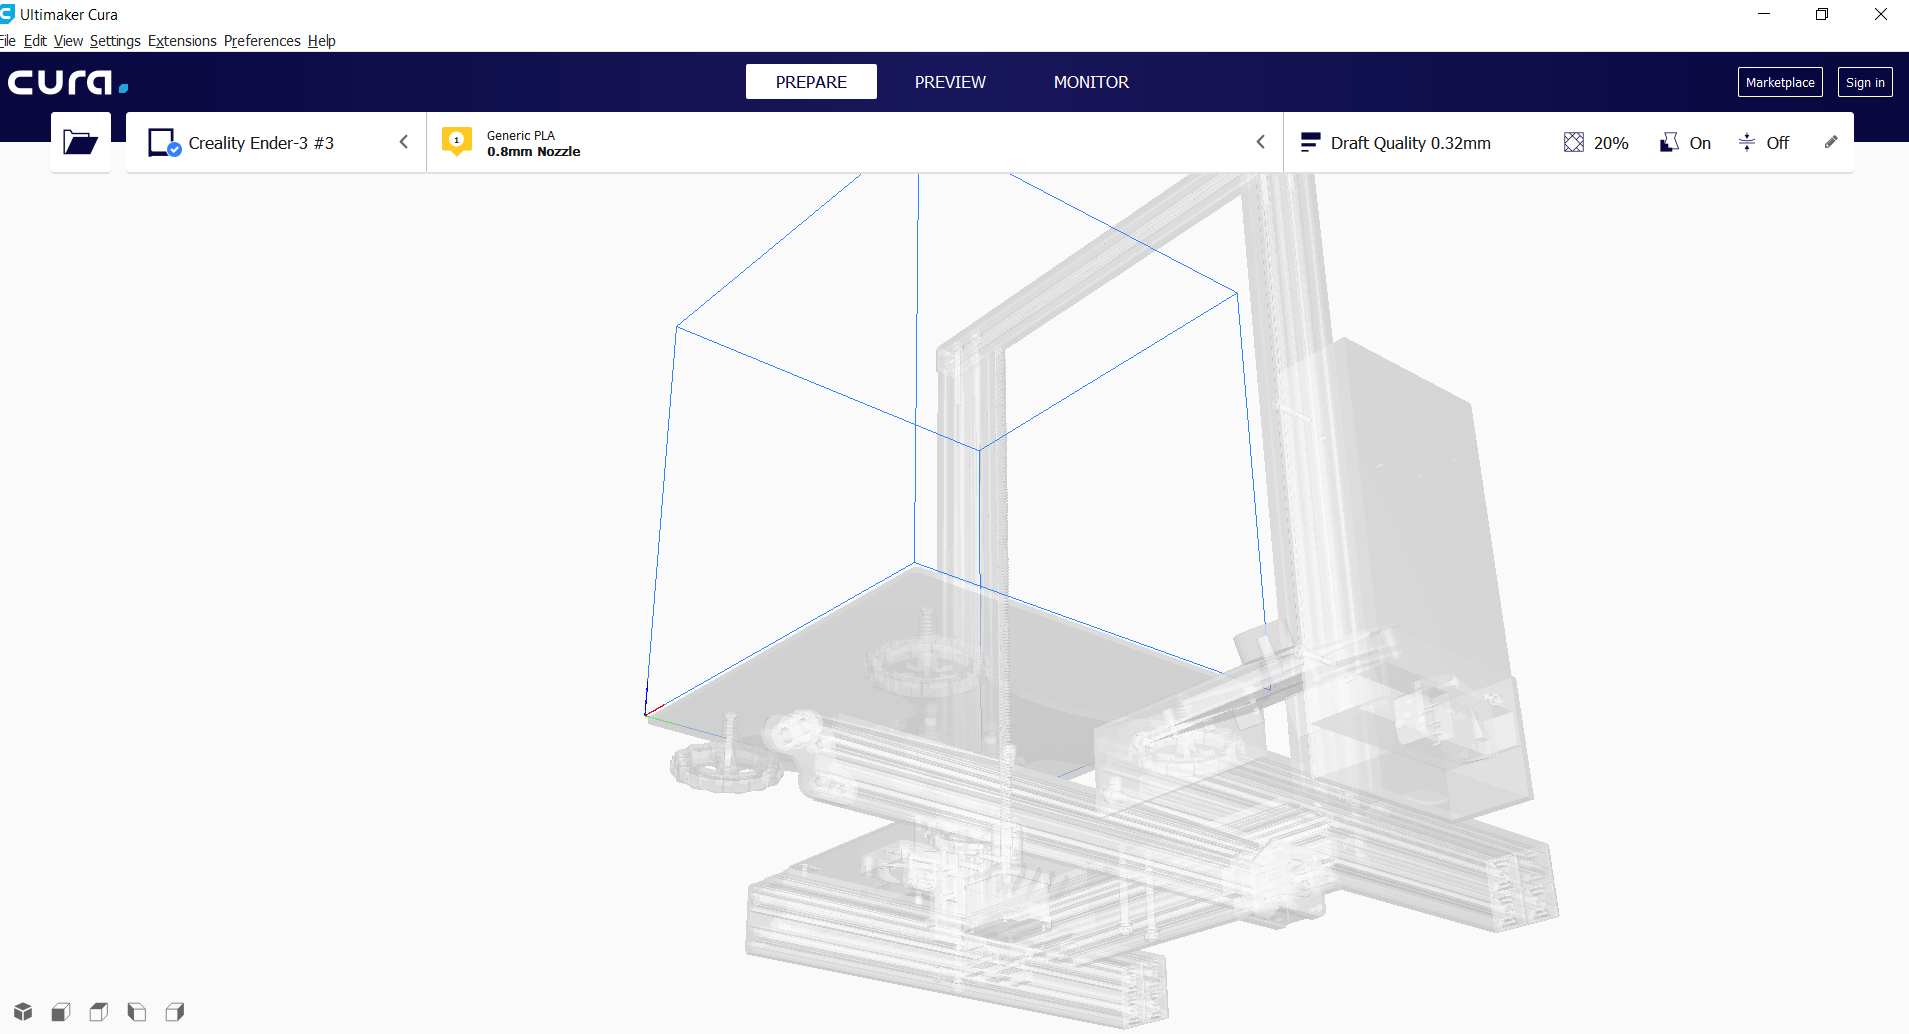Click the infill density pattern icon

pyautogui.click(x=1574, y=143)
